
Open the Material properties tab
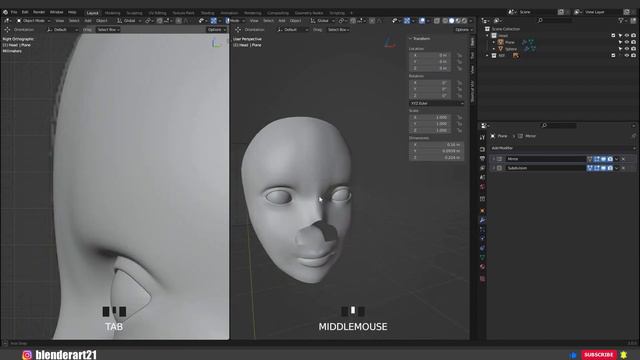(x=482, y=267)
